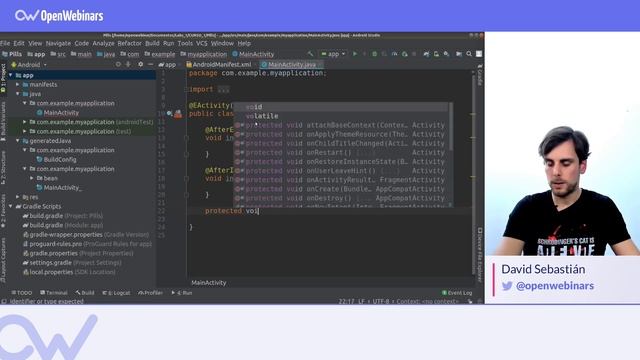Click the Debug app bug icon
Image resolution: width=640 pixels, height=360 pixels.
tap(374, 54)
